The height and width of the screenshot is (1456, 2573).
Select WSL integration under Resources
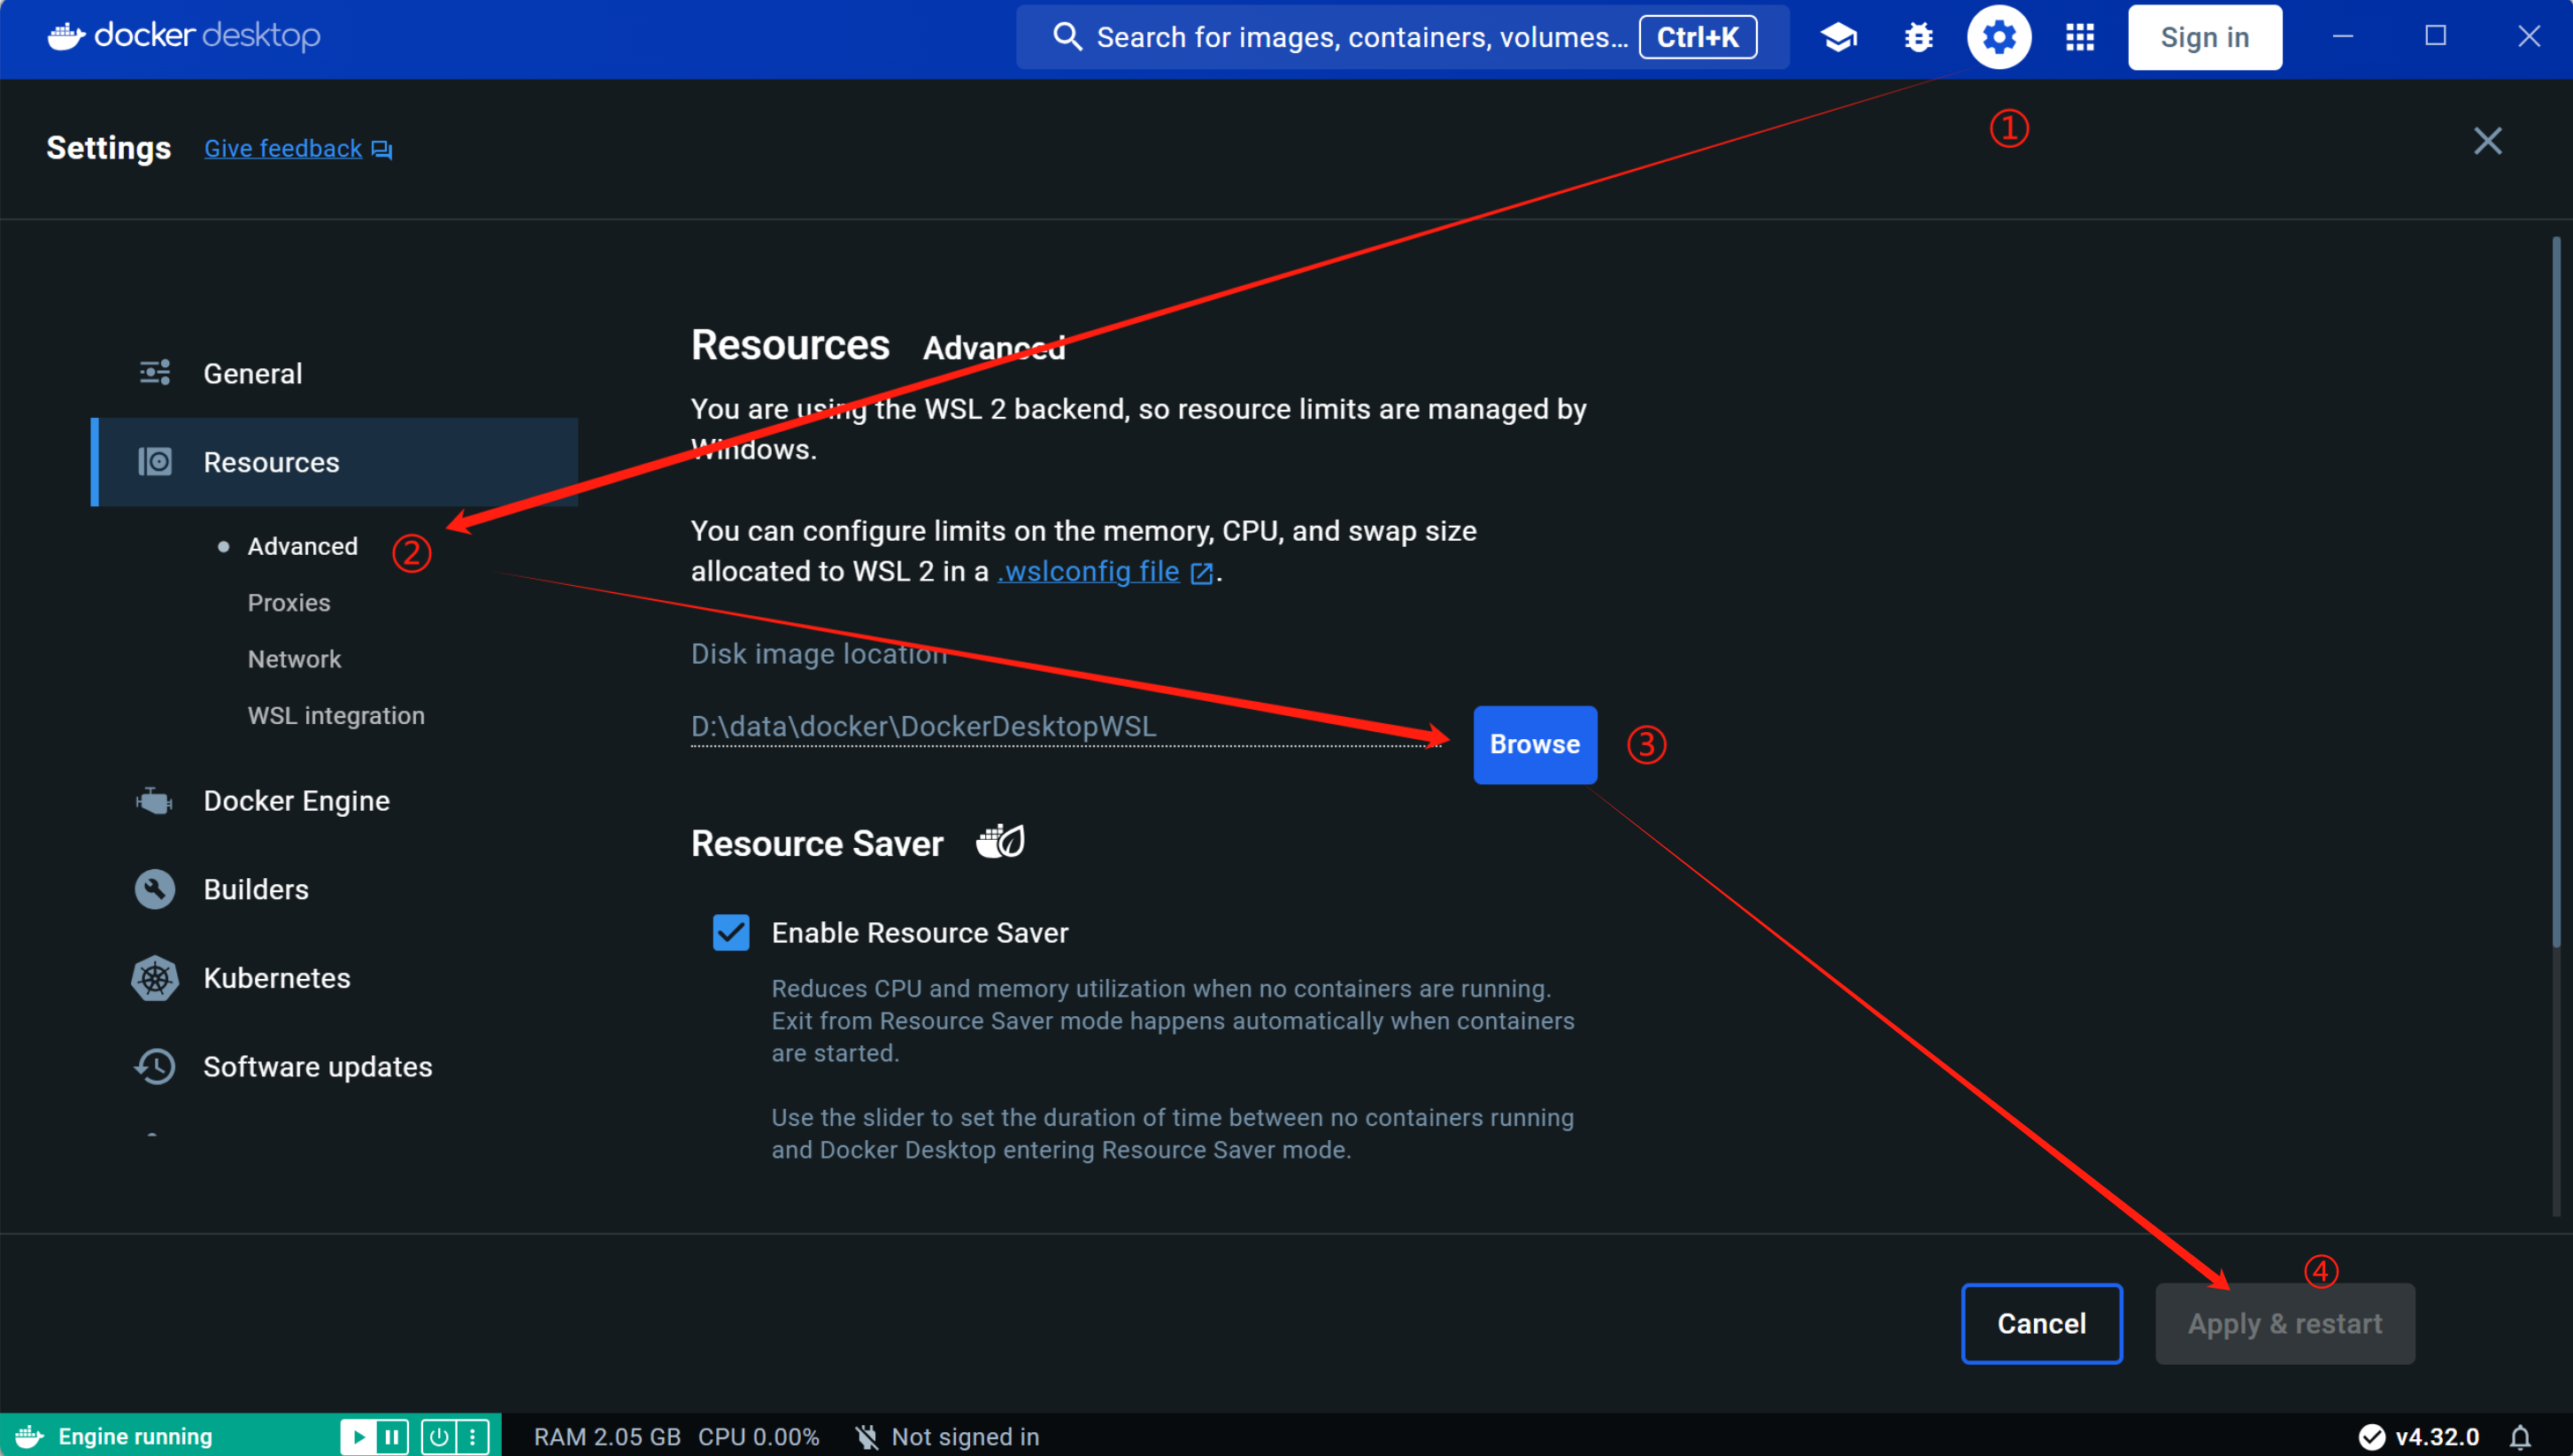click(x=336, y=716)
